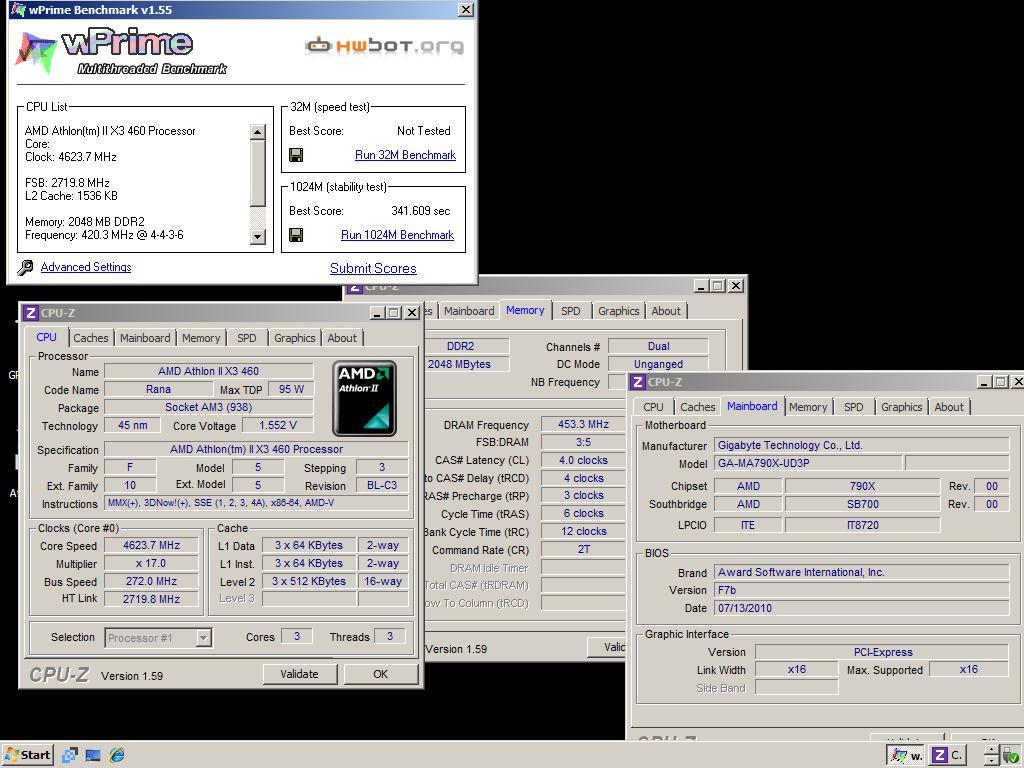Click OK in the front CPU-Z window
The width and height of the screenshot is (1024, 768).
381,674
